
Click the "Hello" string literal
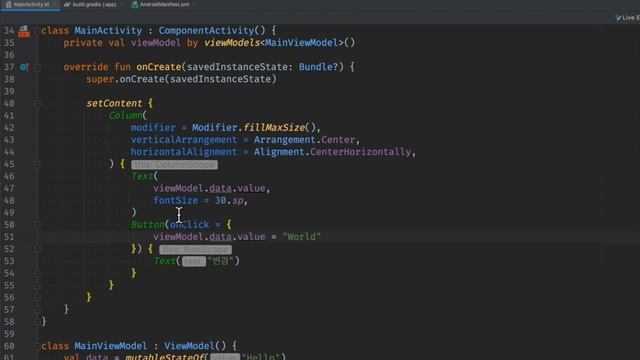click(x=260, y=357)
